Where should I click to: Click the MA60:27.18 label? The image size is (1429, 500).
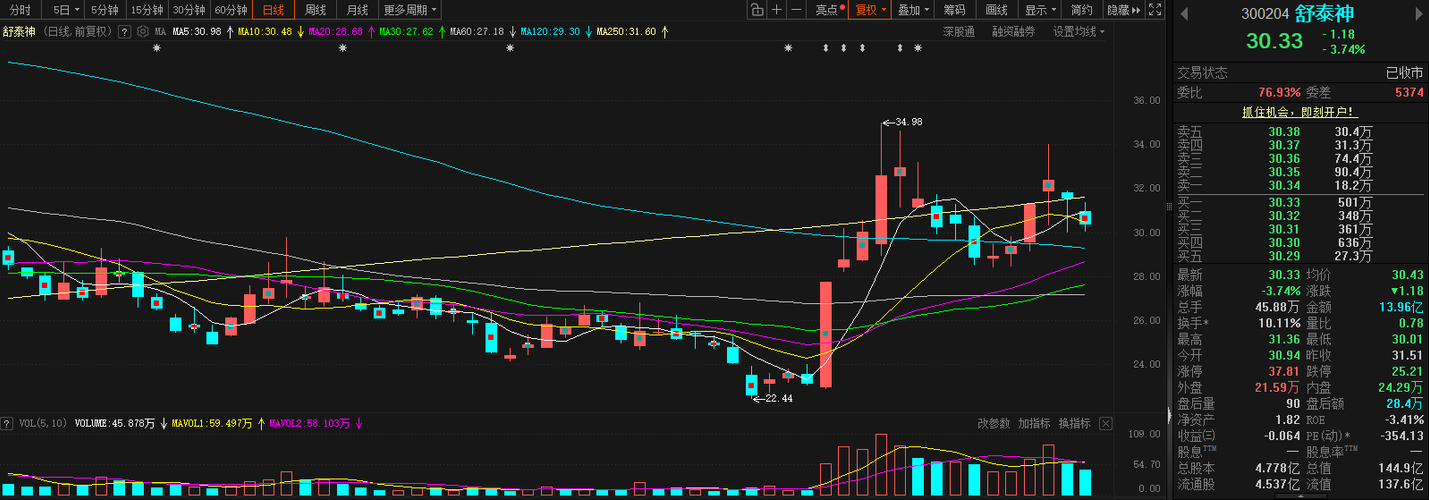[x=476, y=31]
